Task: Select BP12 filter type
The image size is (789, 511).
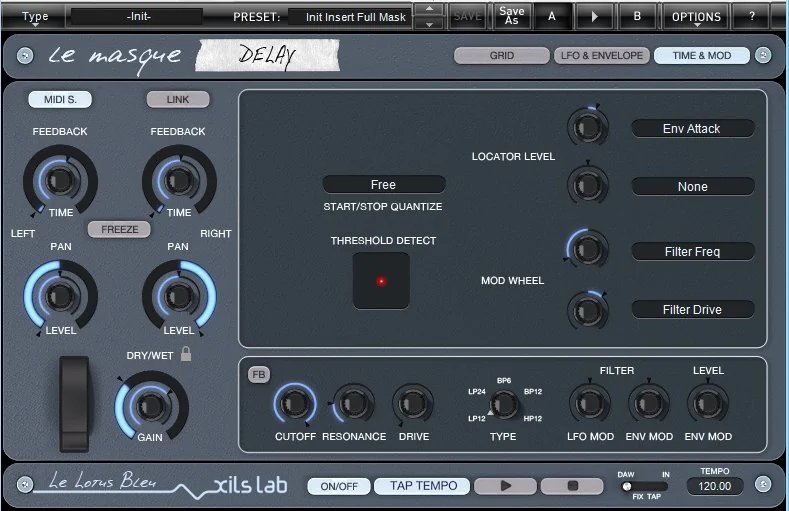Action: click(x=533, y=391)
